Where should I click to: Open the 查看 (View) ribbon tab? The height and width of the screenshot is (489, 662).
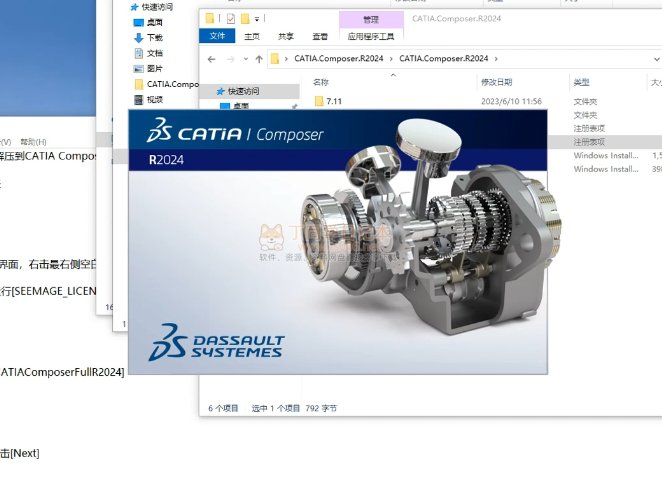click(320, 36)
